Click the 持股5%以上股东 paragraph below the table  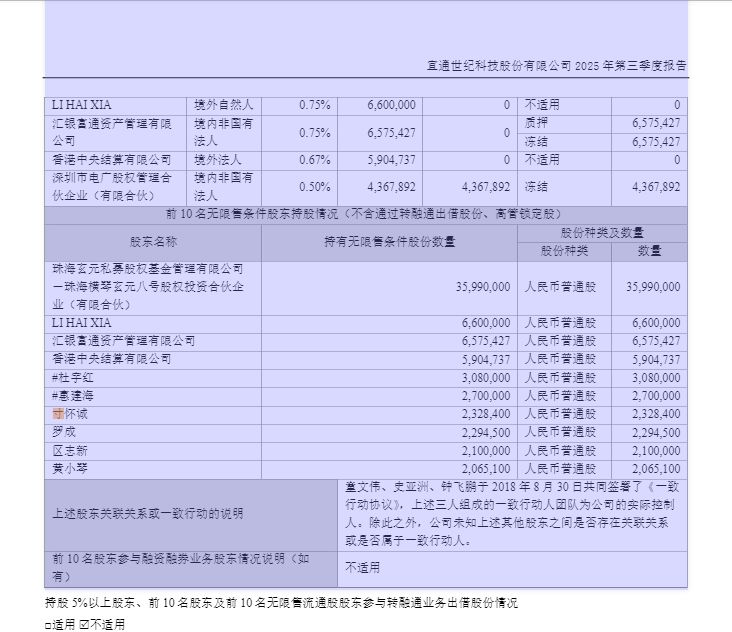pos(282,603)
